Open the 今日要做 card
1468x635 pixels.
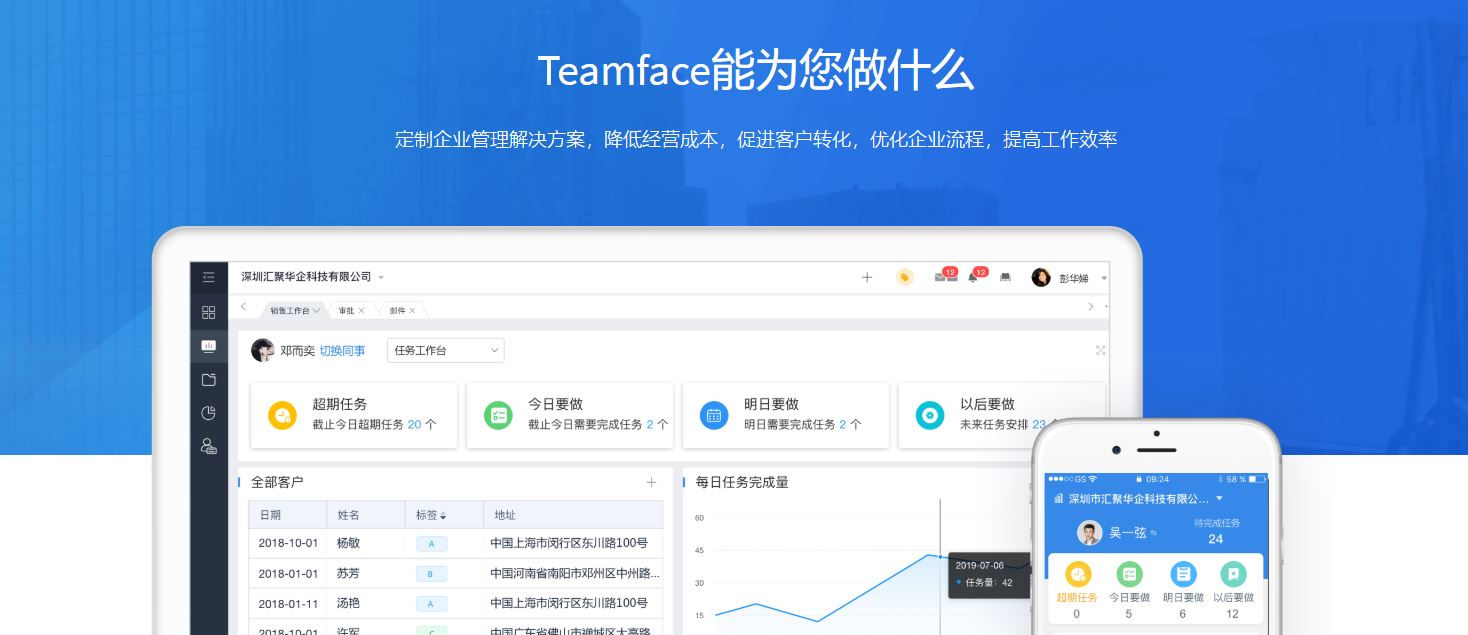point(570,415)
